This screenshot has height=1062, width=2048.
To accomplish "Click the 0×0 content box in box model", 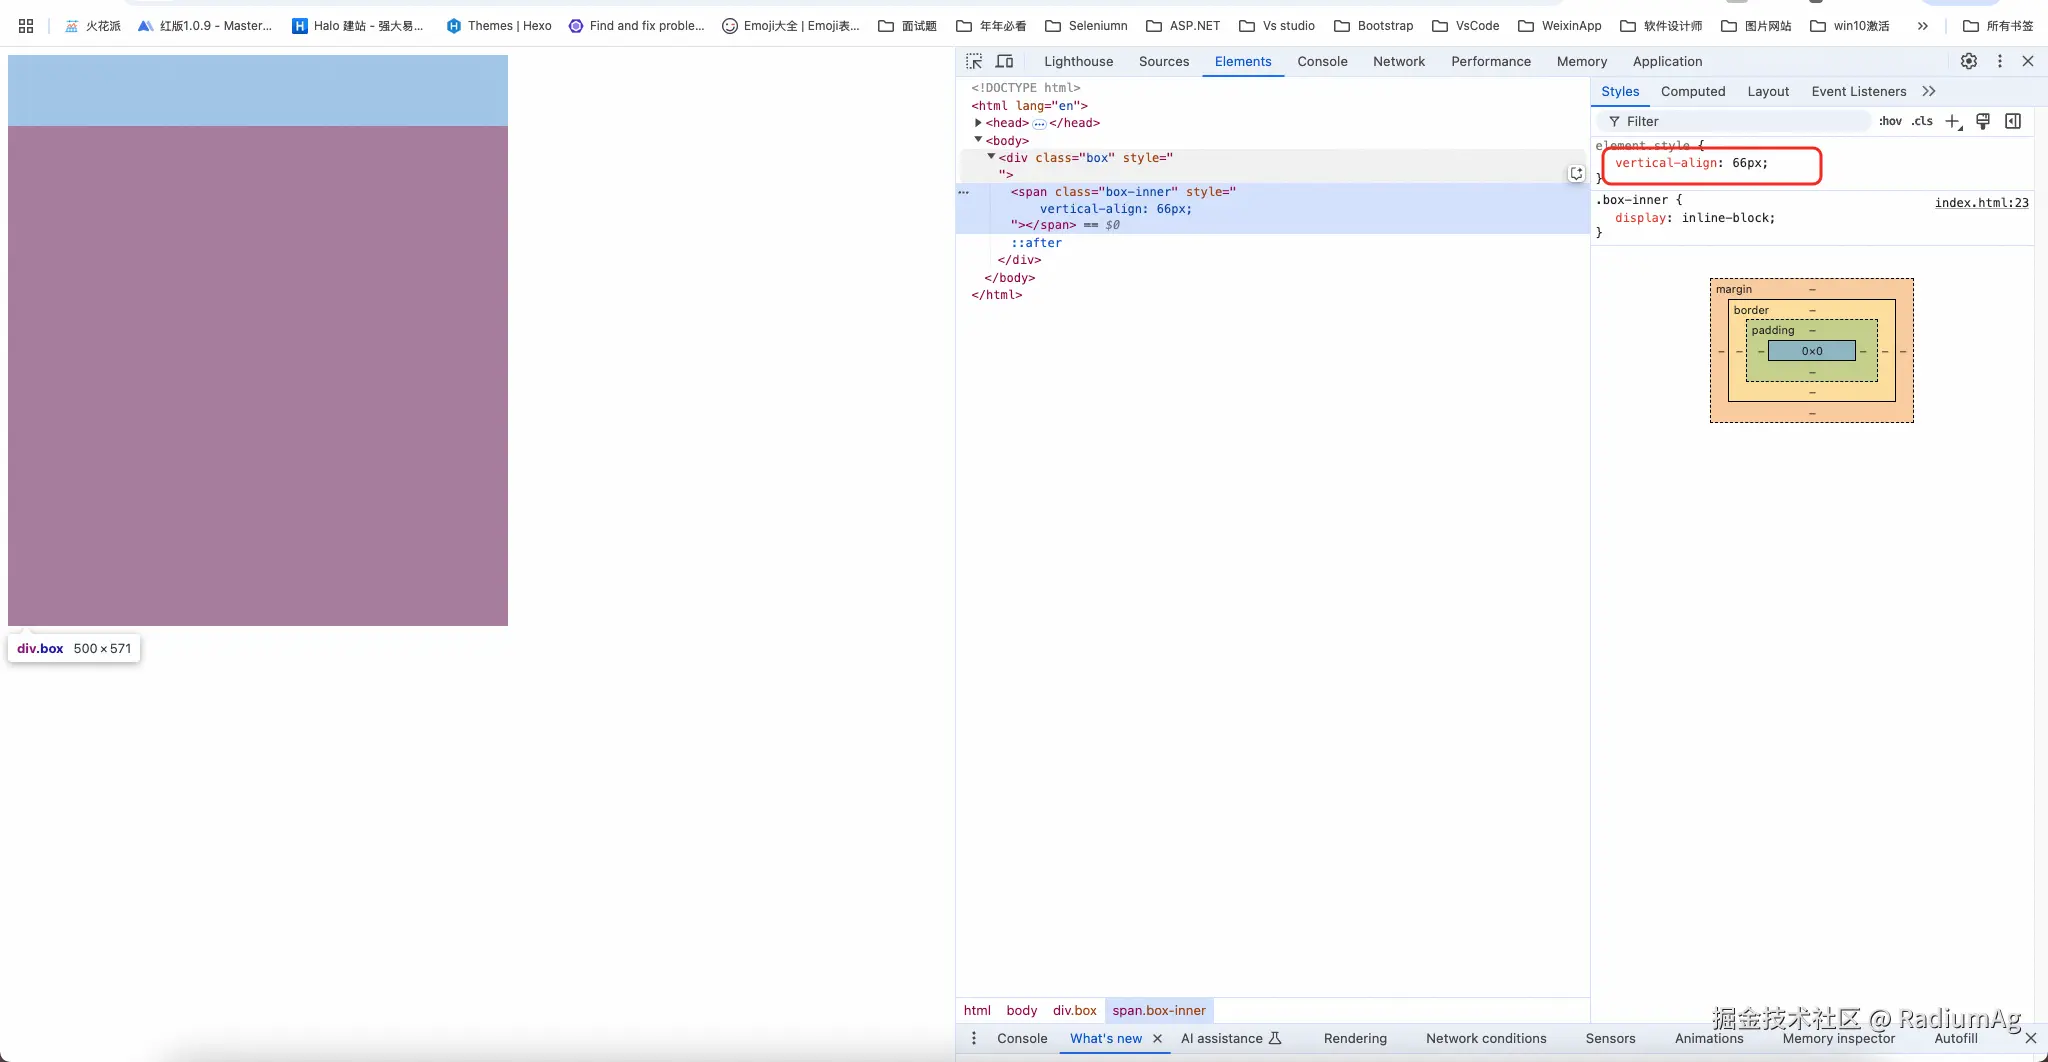I will [1812, 351].
